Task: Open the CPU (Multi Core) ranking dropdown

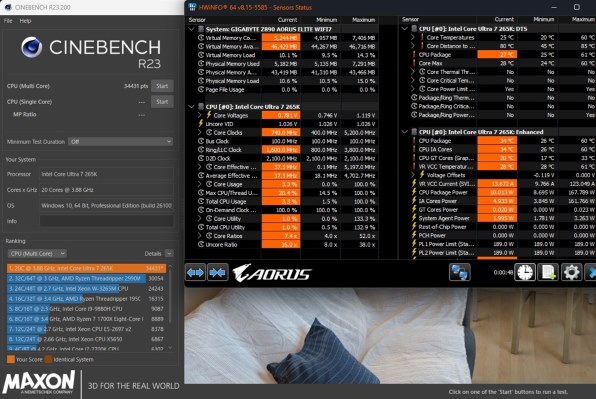Action: point(37,253)
